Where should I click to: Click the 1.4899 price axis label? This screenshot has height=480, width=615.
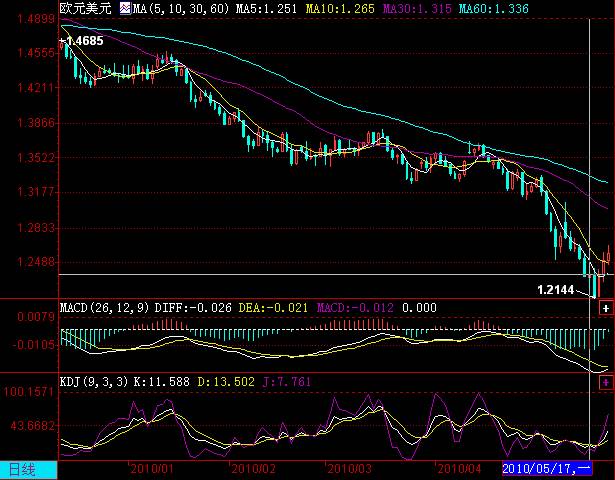[36, 19]
